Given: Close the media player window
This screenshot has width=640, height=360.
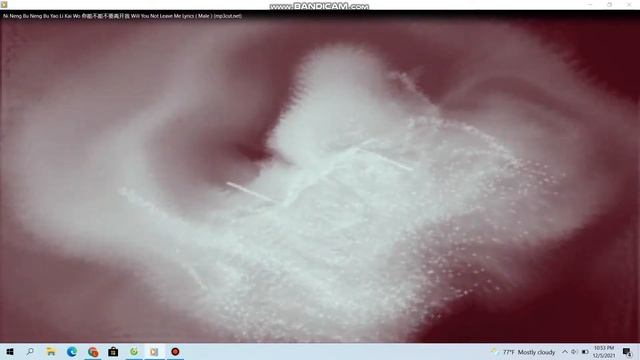Looking at the screenshot, I should pos(629,4).
